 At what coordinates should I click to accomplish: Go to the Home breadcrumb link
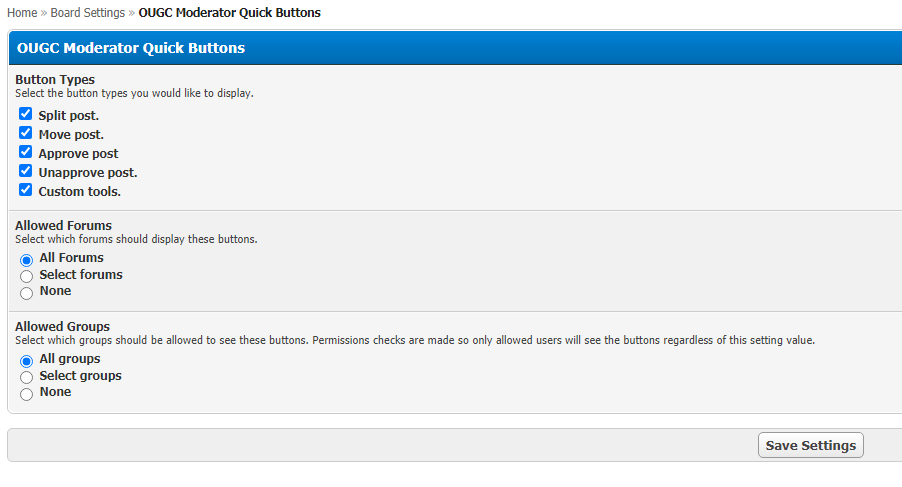pos(22,13)
